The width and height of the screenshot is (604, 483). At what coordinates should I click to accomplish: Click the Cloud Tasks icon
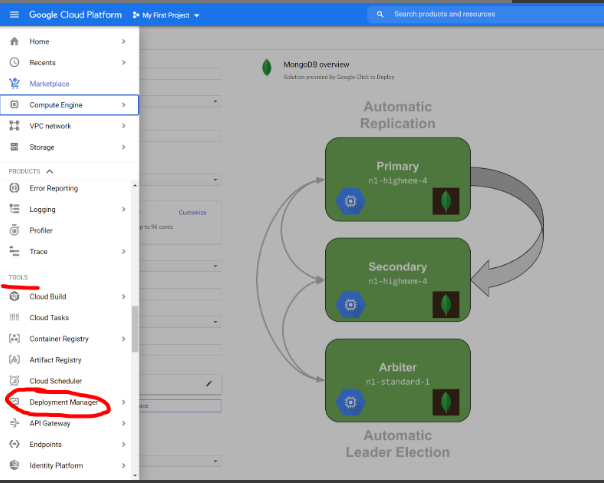[14, 317]
